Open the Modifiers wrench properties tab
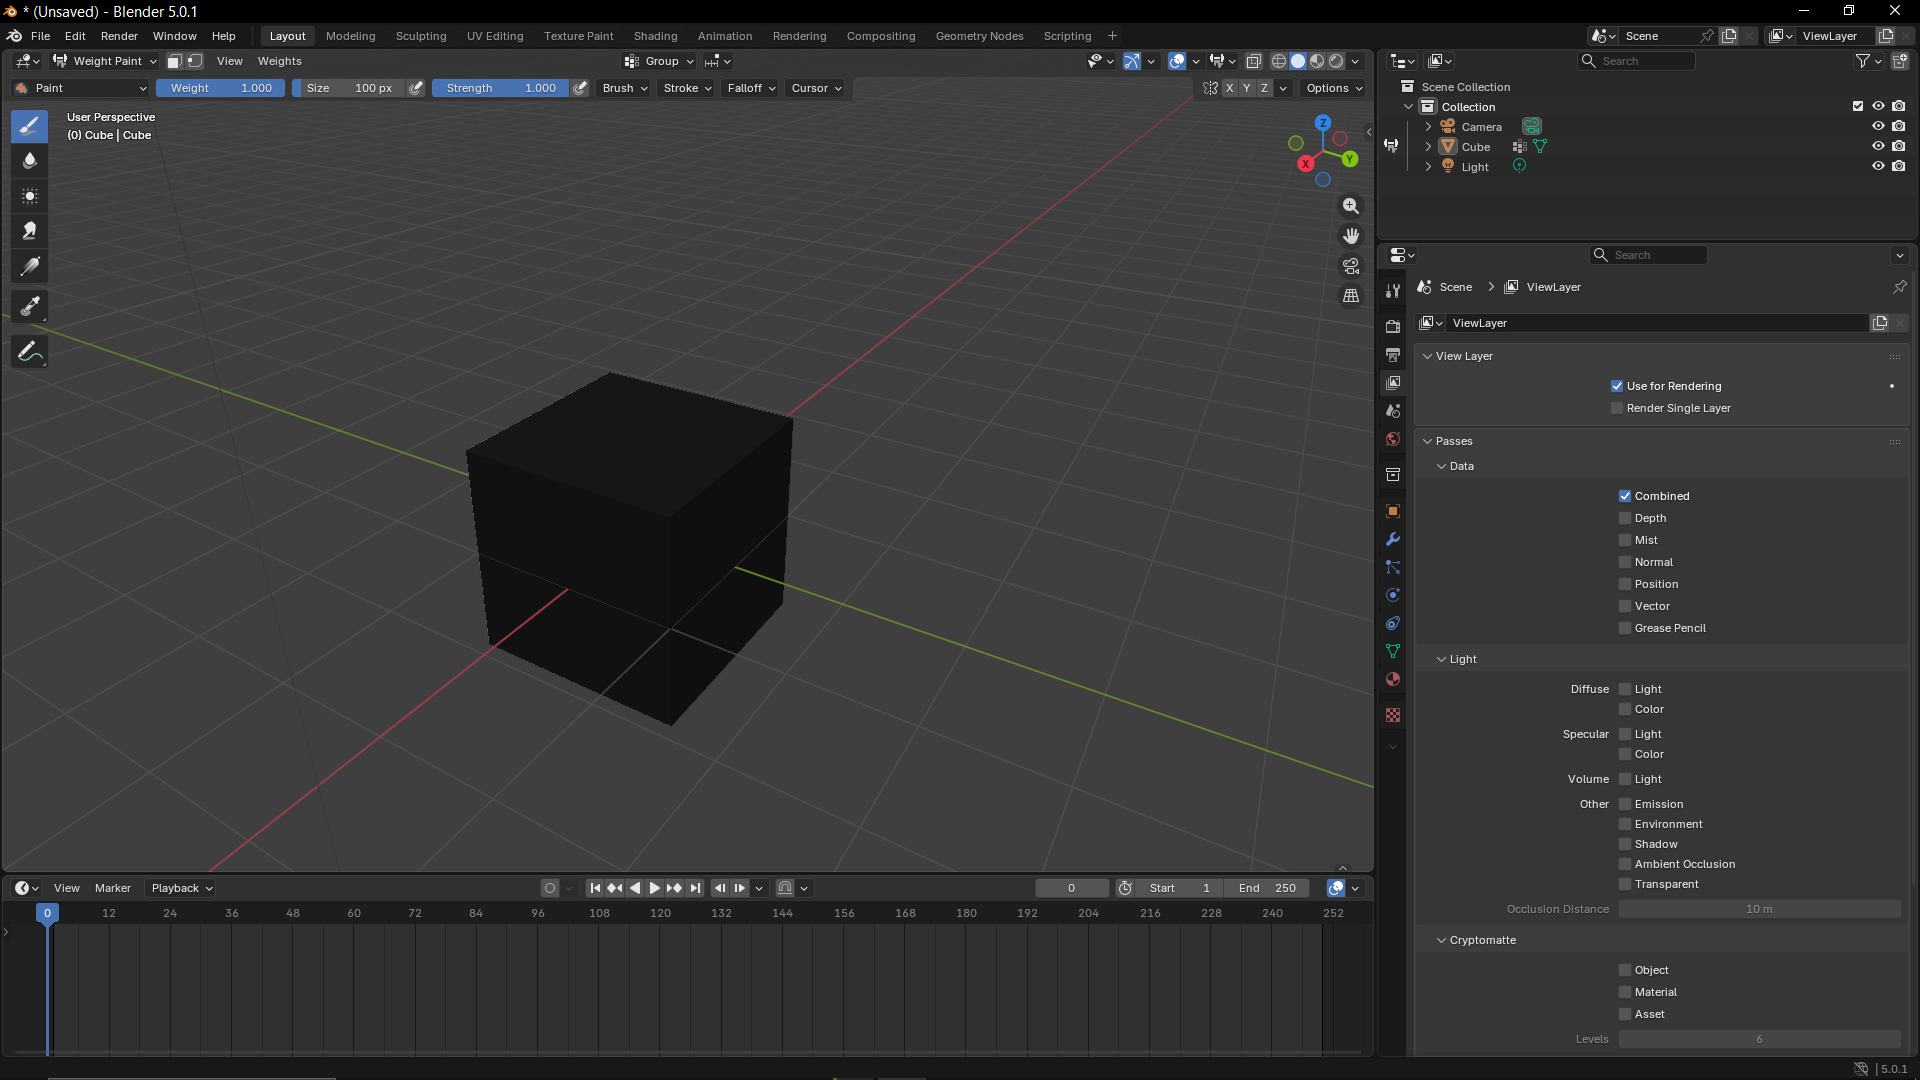 pos(1393,539)
